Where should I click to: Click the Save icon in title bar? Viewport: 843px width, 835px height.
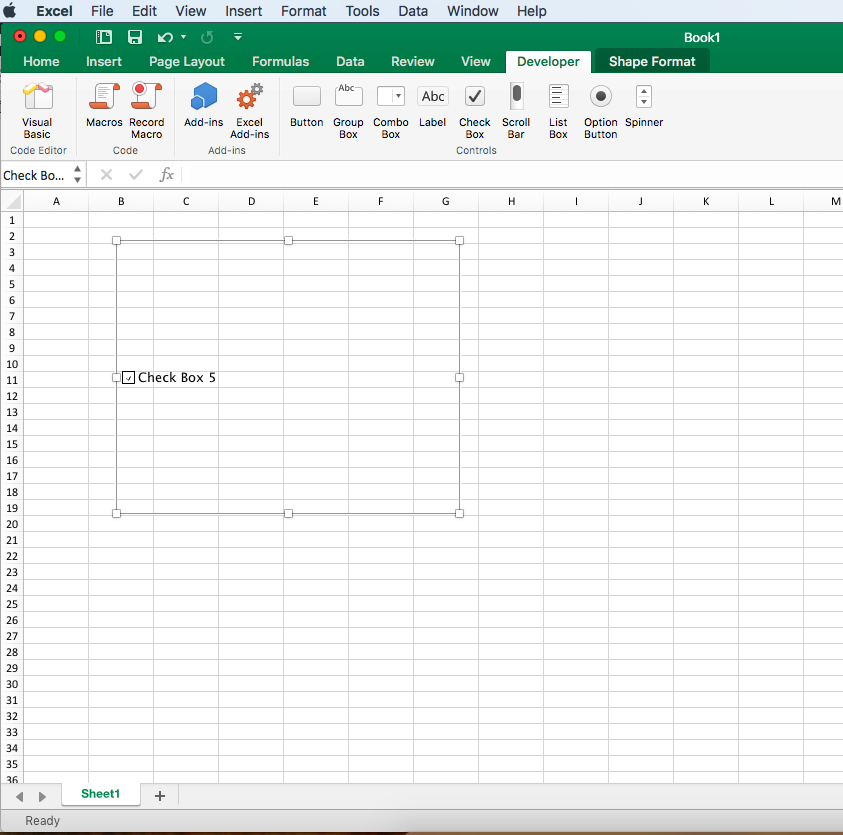pyautogui.click(x=134, y=37)
